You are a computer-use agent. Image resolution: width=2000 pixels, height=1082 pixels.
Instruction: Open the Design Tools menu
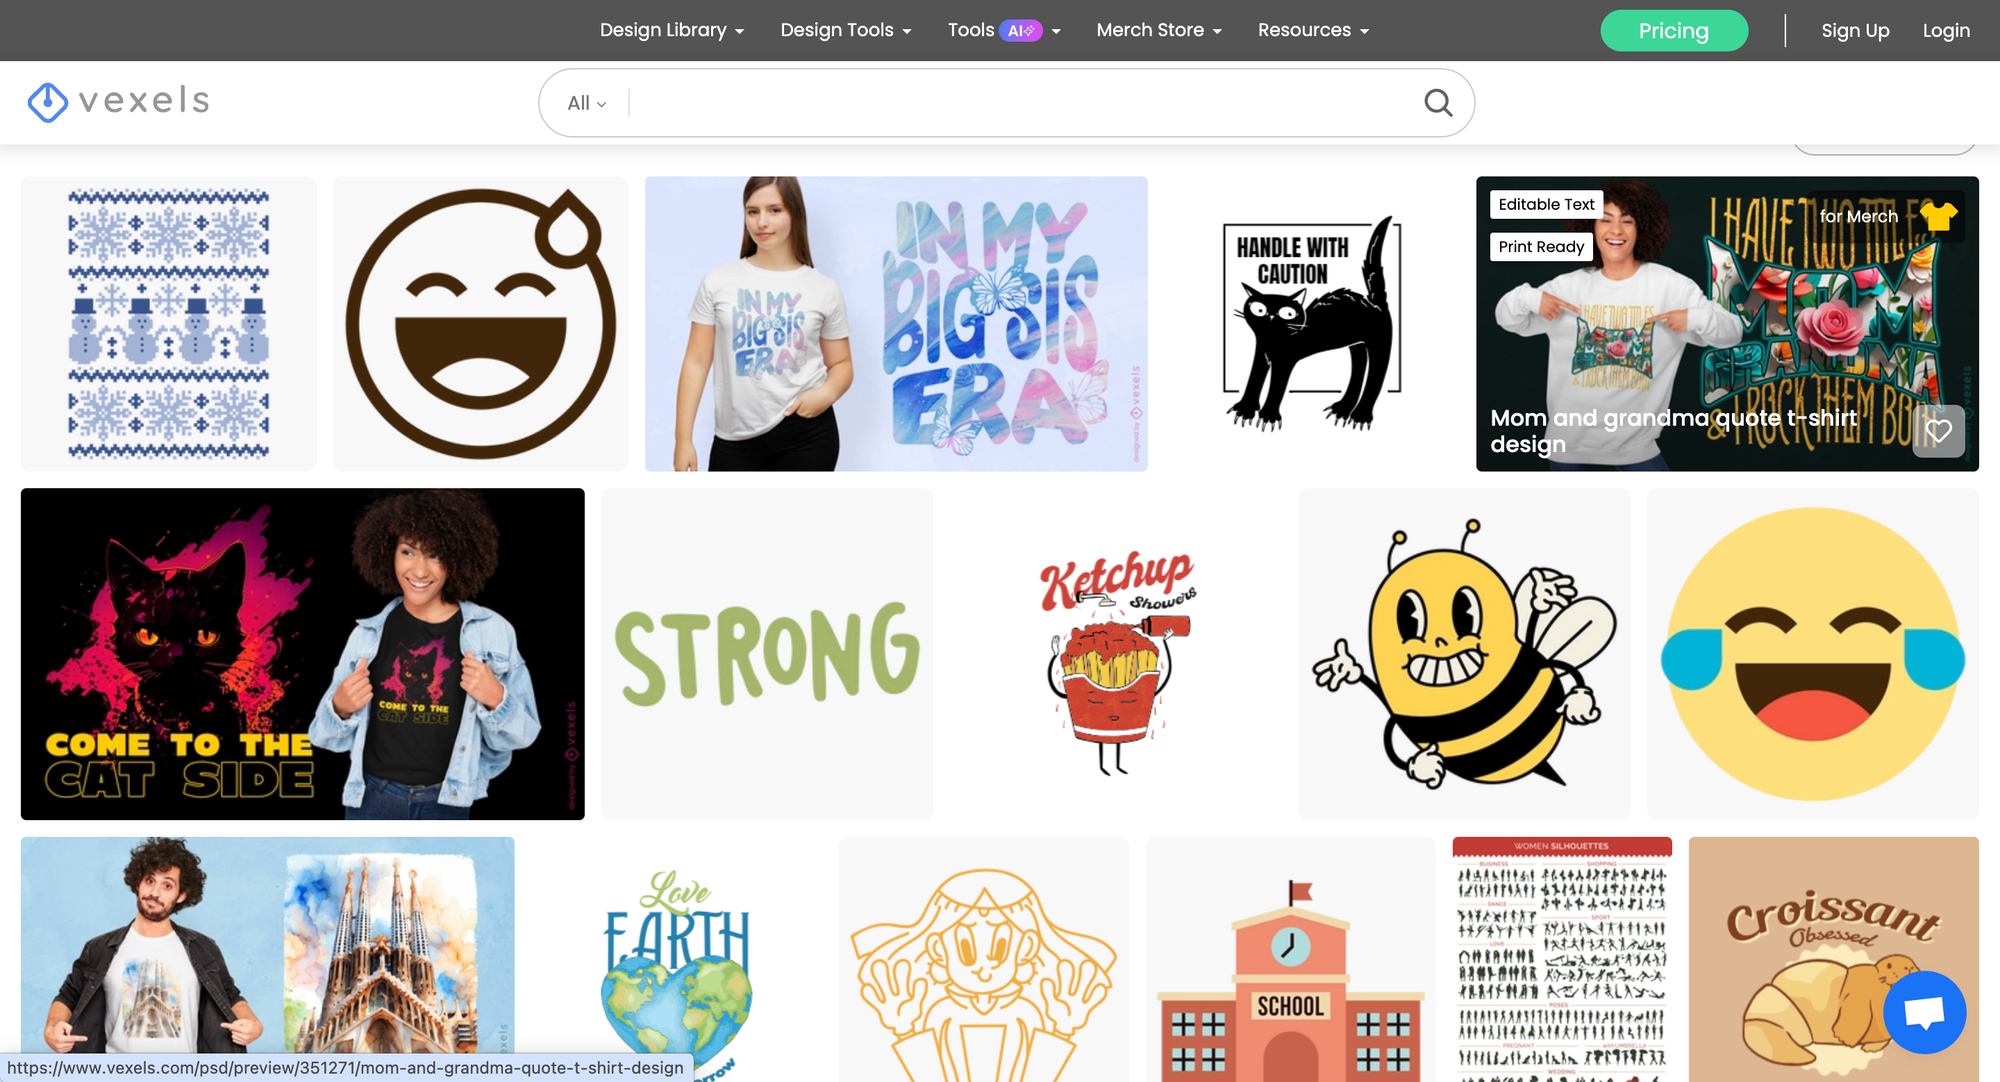845,30
